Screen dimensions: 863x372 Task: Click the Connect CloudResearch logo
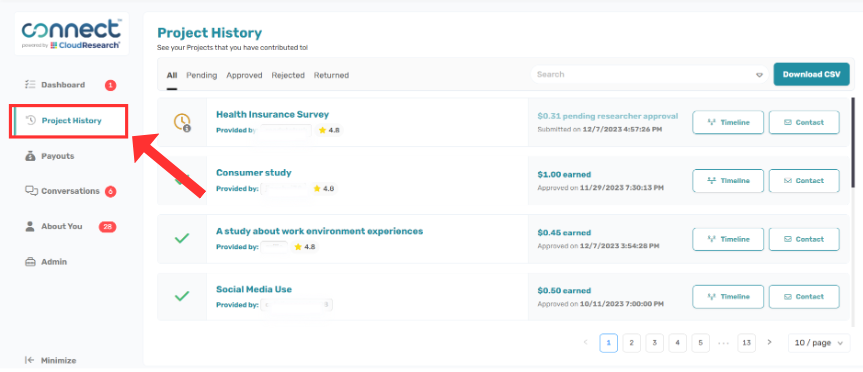pyautogui.click(x=71, y=34)
